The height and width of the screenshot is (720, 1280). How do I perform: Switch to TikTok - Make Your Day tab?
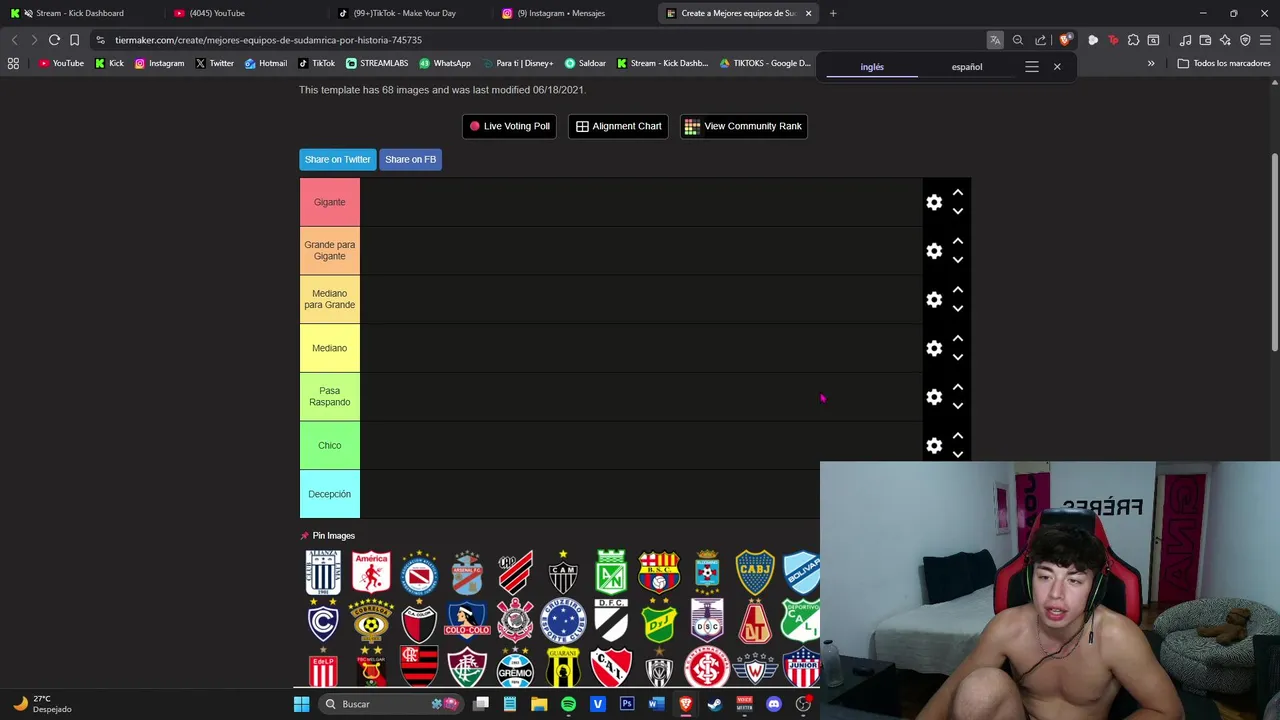tap(405, 13)
